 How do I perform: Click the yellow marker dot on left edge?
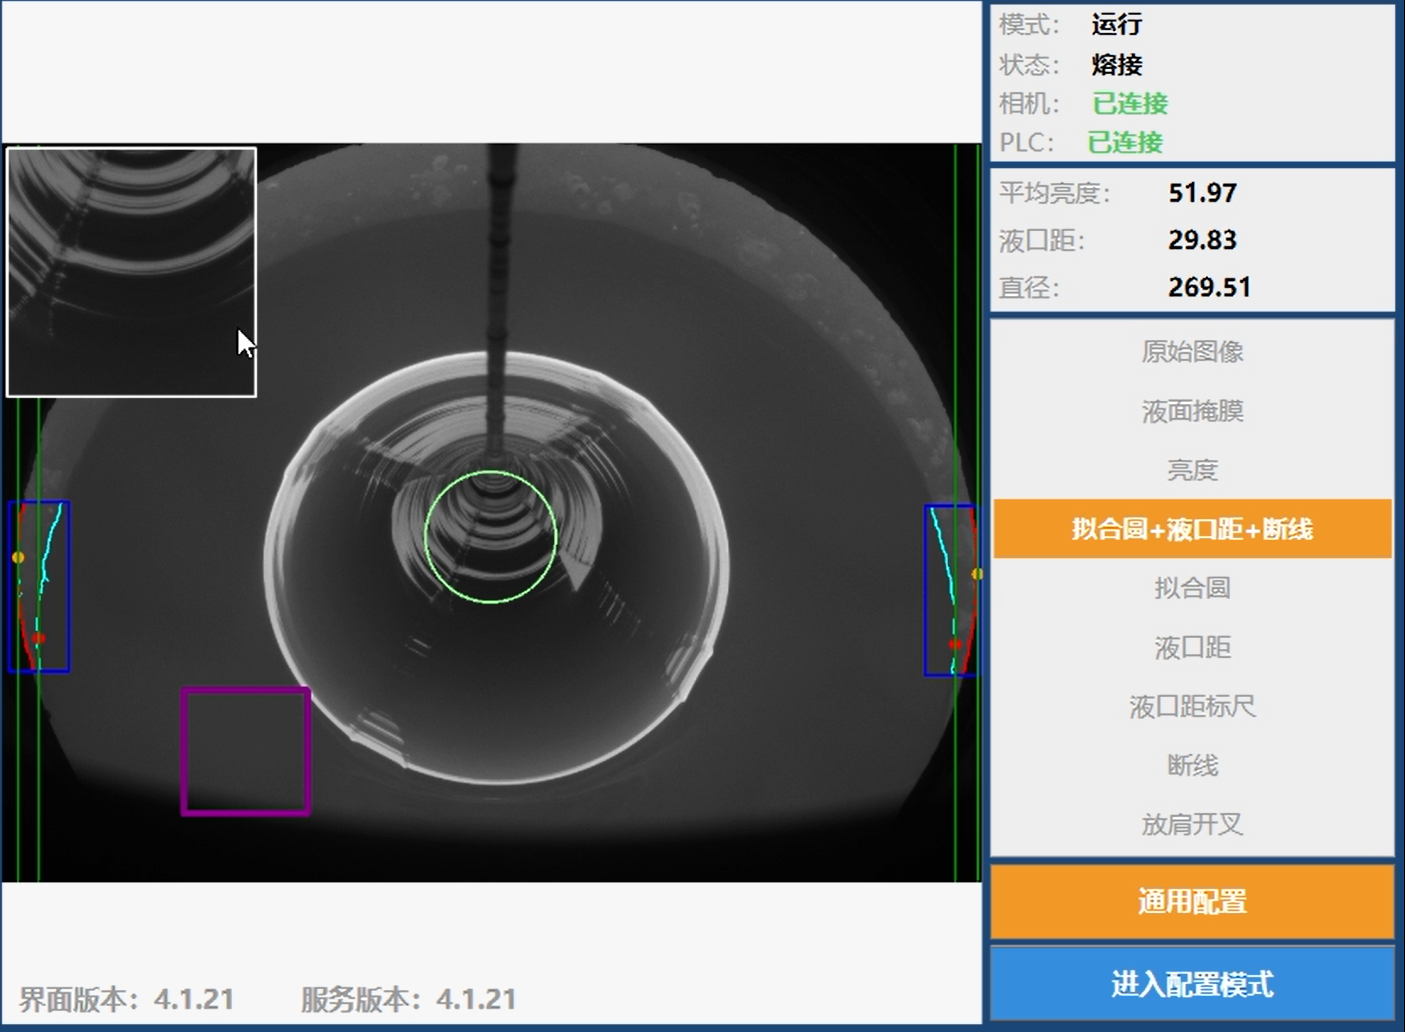coord(18,557)
